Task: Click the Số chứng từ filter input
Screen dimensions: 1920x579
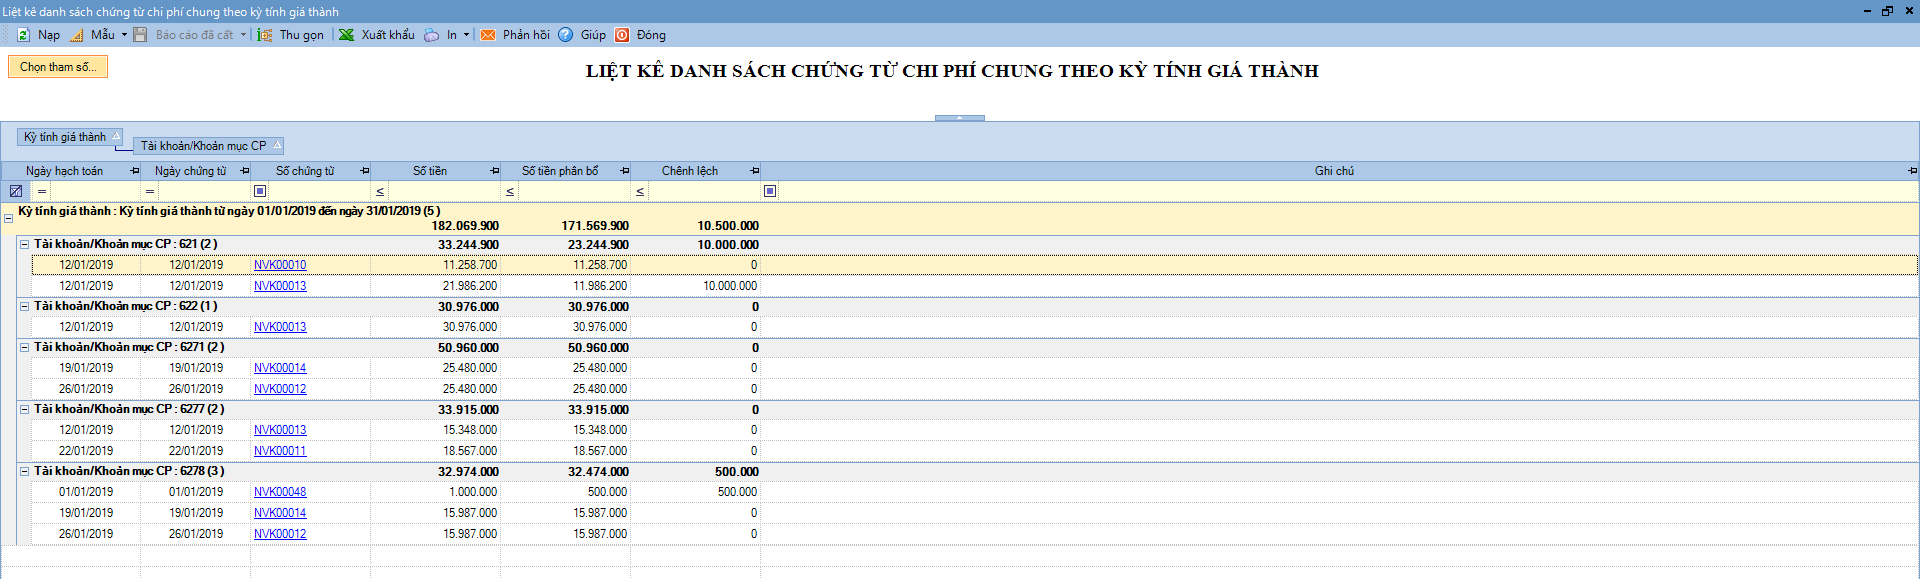Action: pos(318,191)
